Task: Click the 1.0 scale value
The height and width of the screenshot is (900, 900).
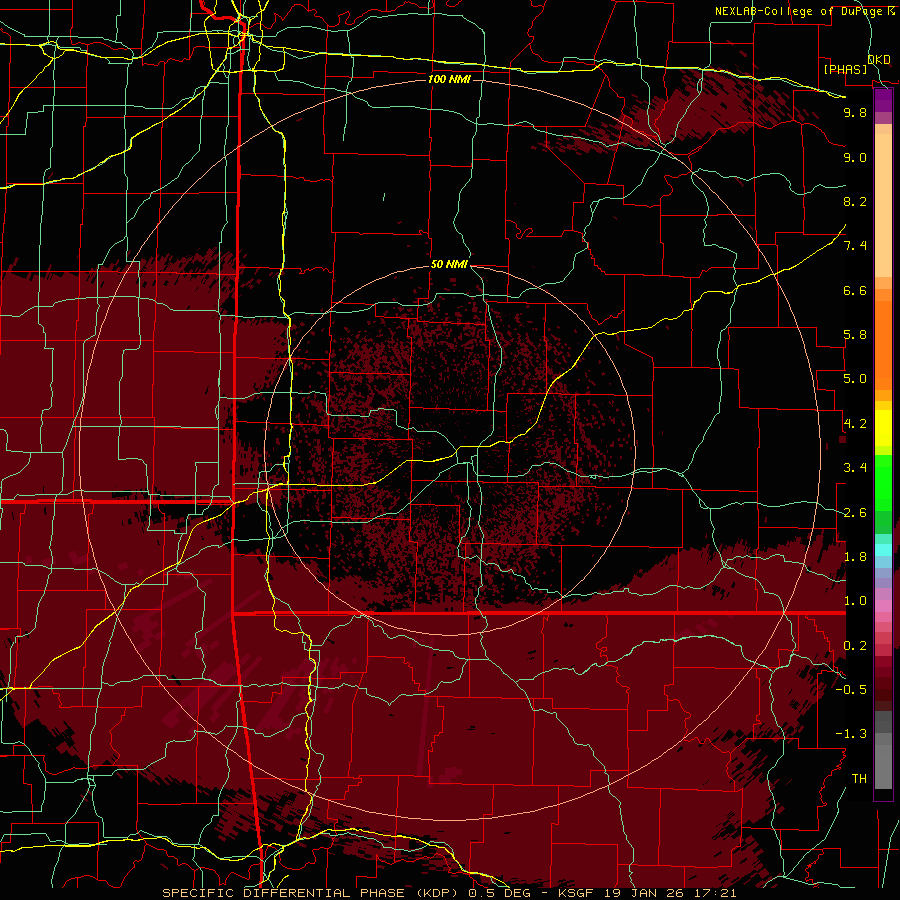Action: (x=855, y=602)
